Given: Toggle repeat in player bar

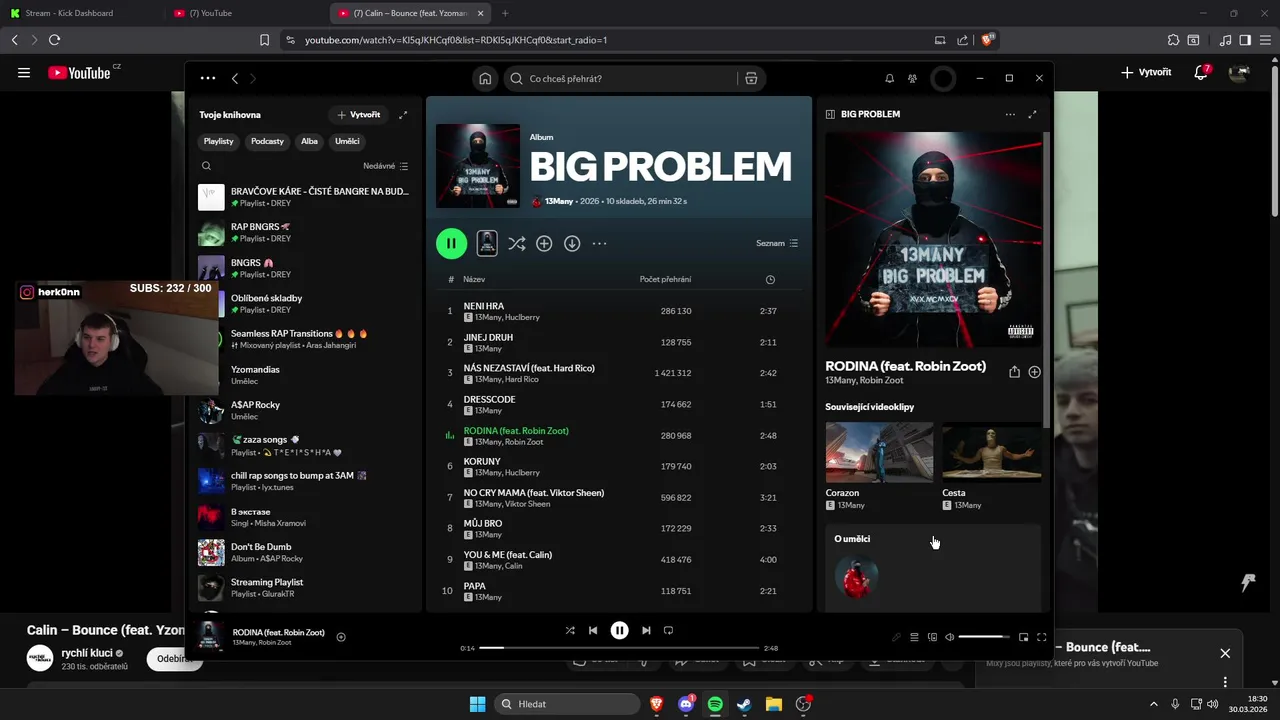Looking at the screenshot, I should point(669,630).
